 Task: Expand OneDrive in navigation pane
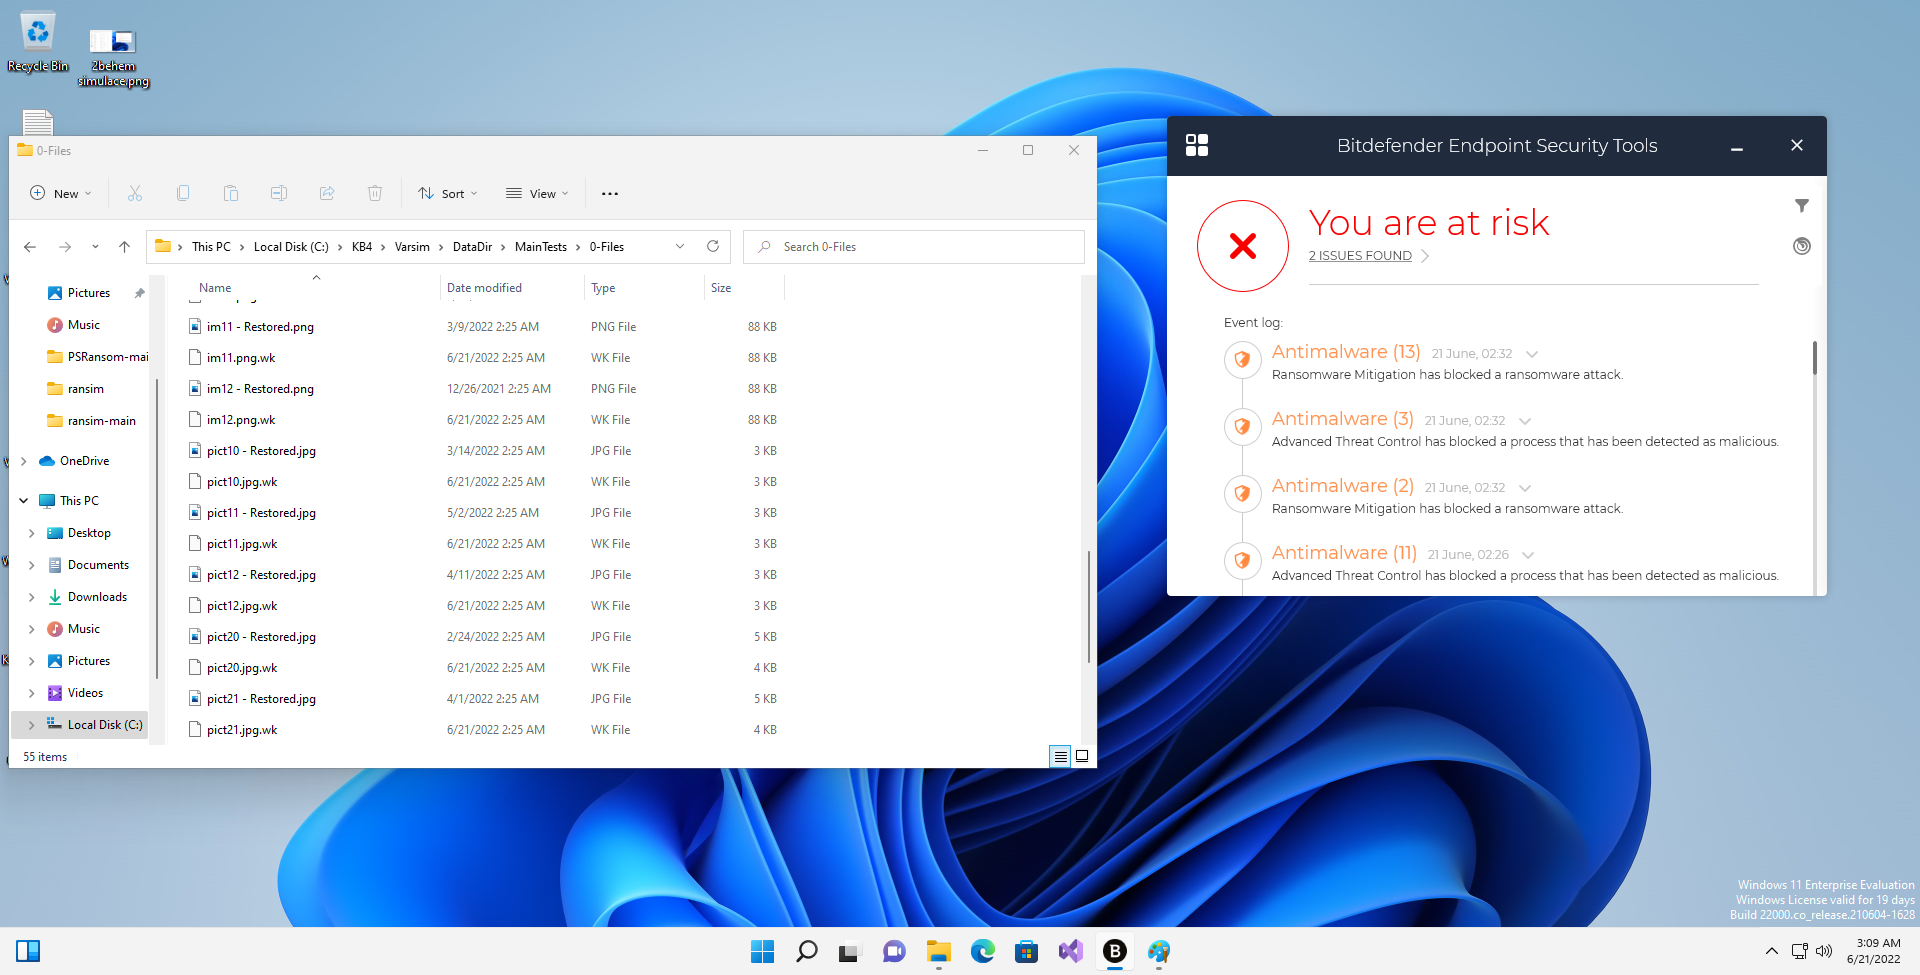coord(24,461)
